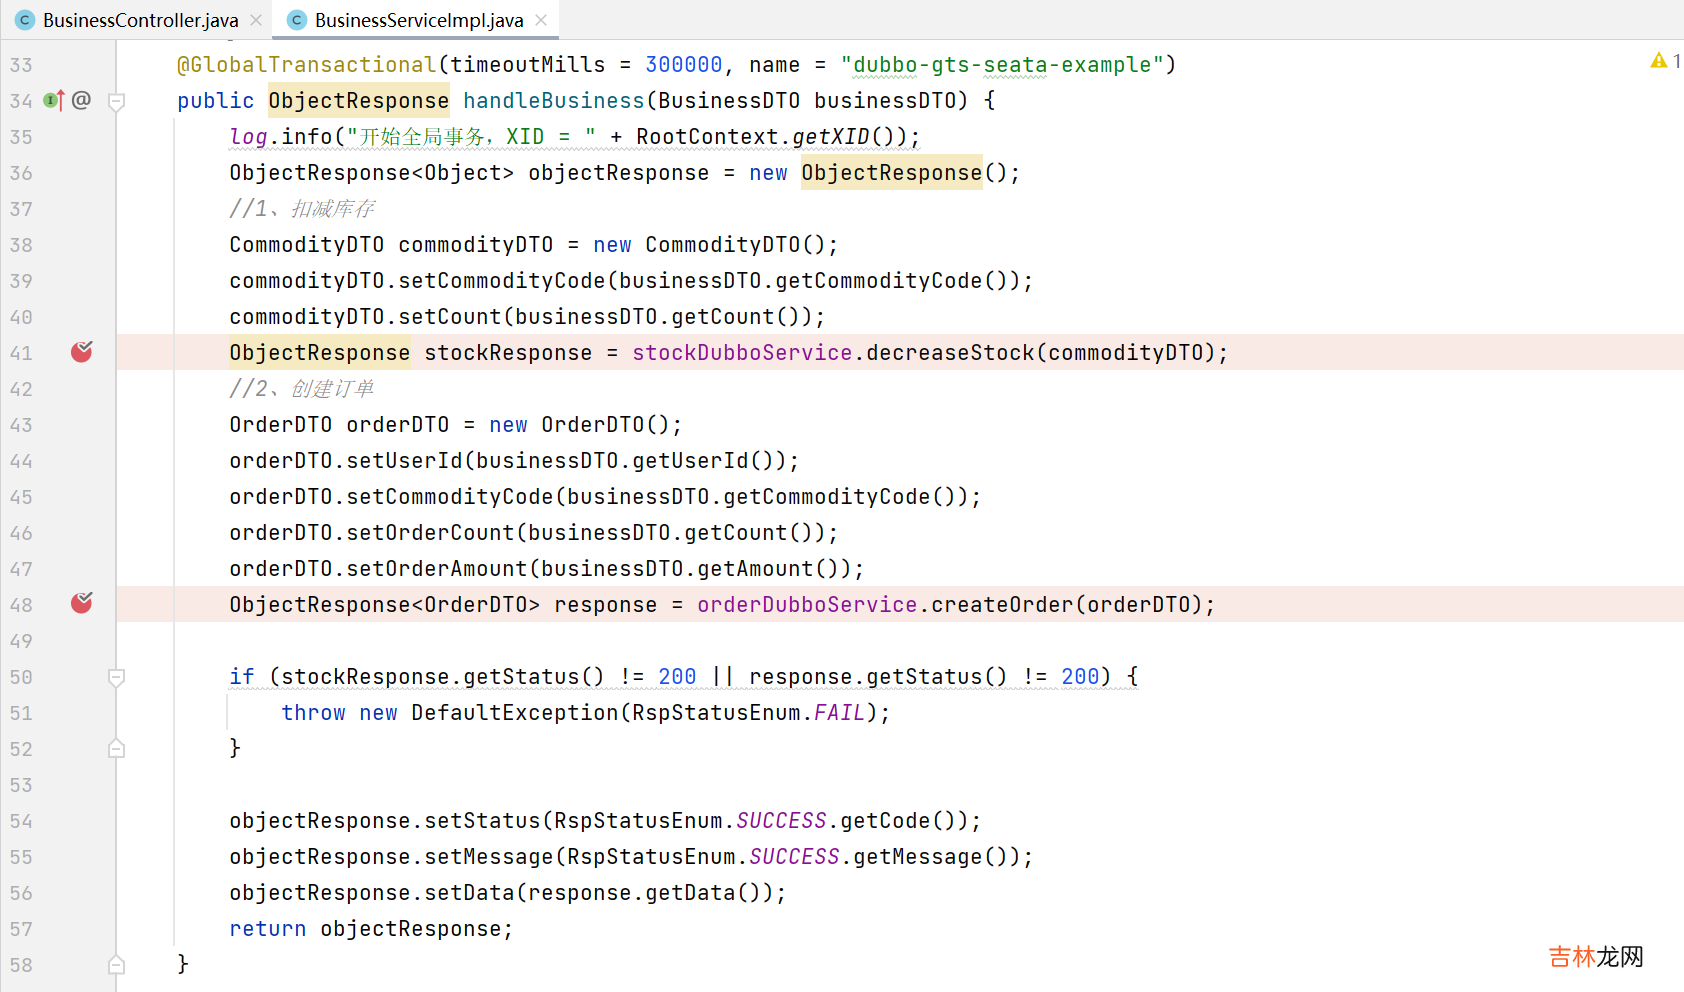Click the class icon on the BusinessController.java tab
This screenshot has height=992, width=1684.
[x=25, y=20]
